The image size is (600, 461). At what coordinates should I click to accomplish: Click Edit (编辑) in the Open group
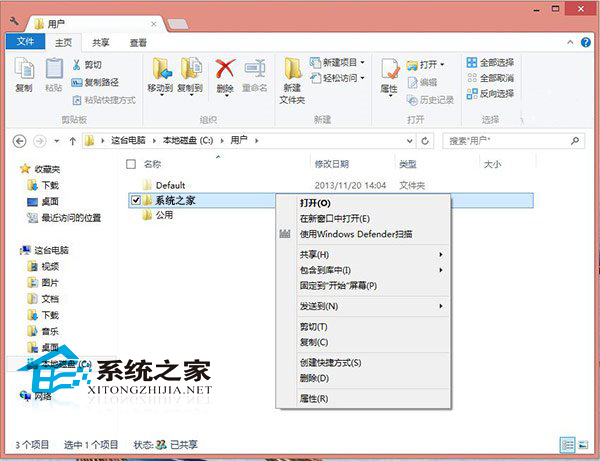pyautogui.click(x=422, y=82)
